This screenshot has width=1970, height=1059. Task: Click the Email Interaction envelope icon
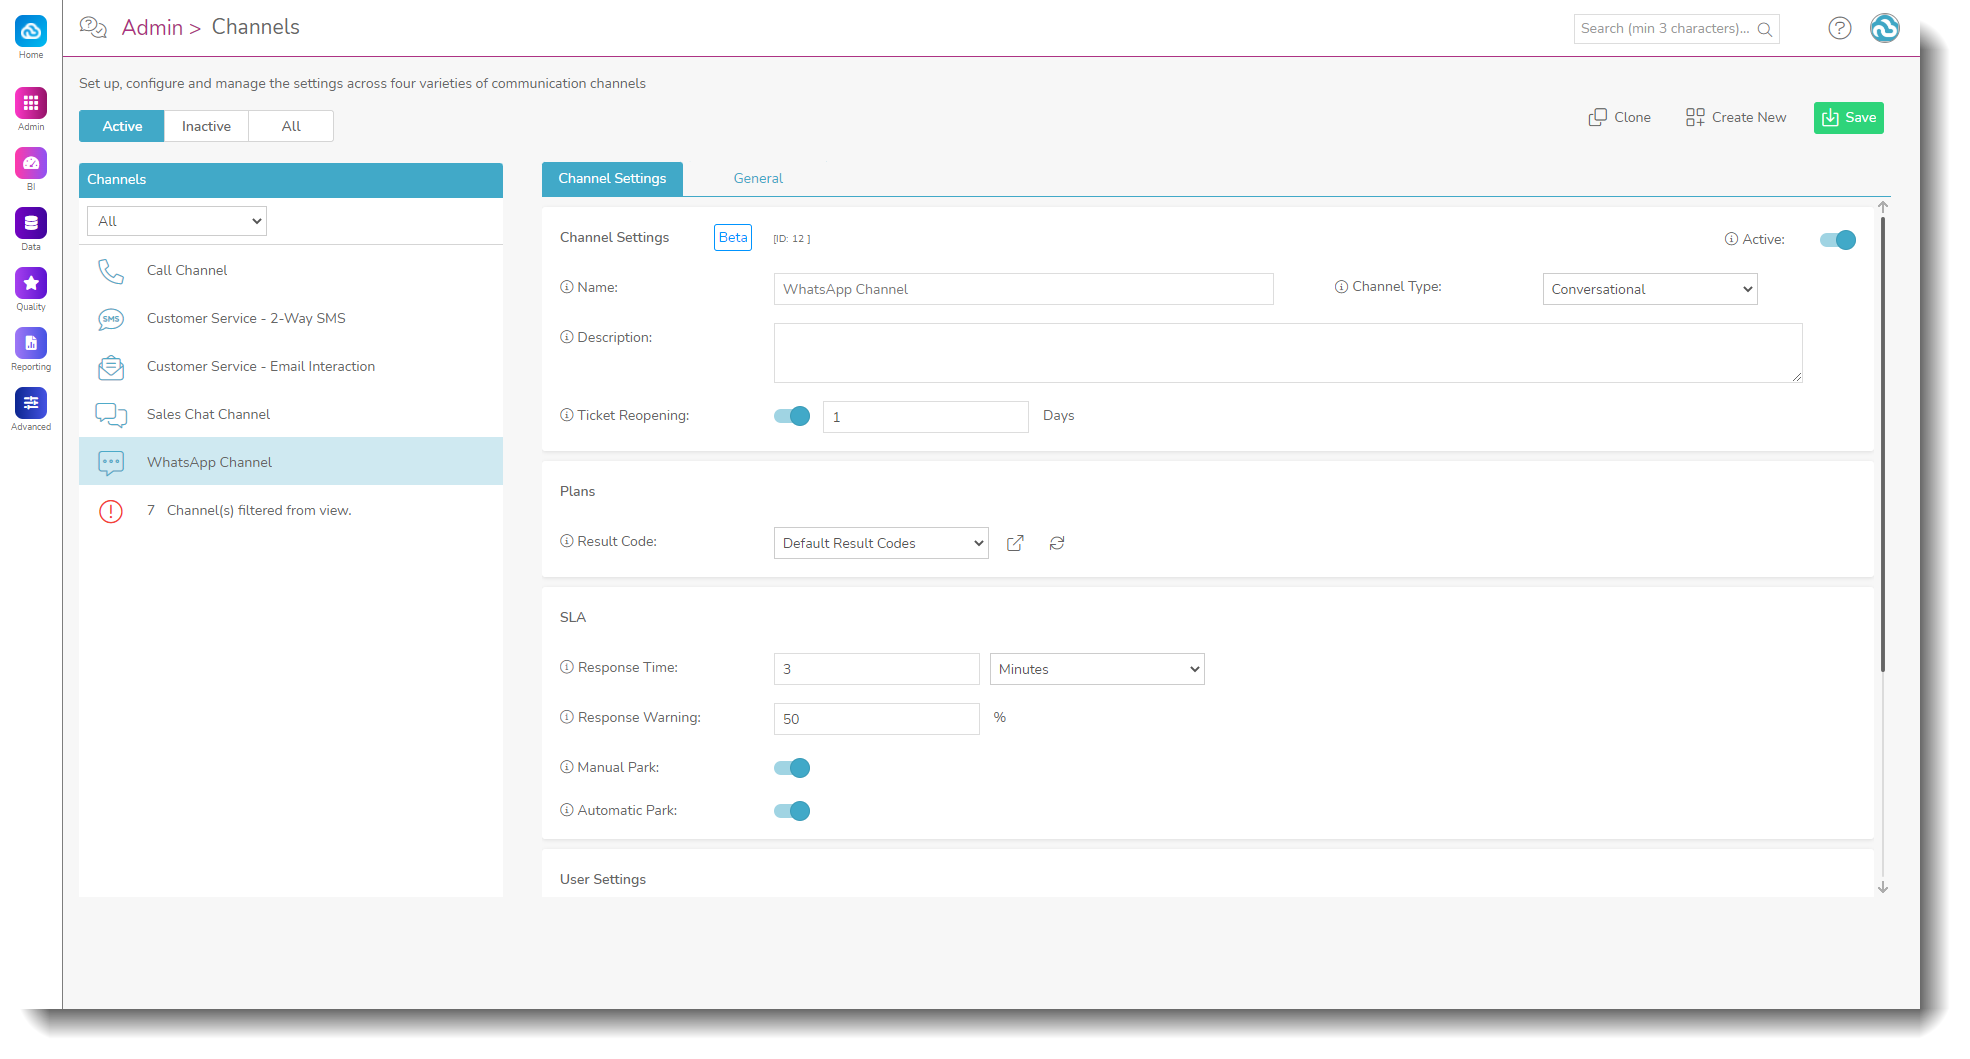click(x=111, y=367)
